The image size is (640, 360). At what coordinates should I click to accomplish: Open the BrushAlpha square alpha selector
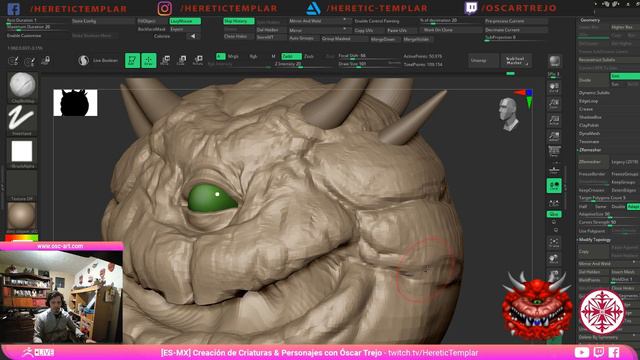point(22,153)
